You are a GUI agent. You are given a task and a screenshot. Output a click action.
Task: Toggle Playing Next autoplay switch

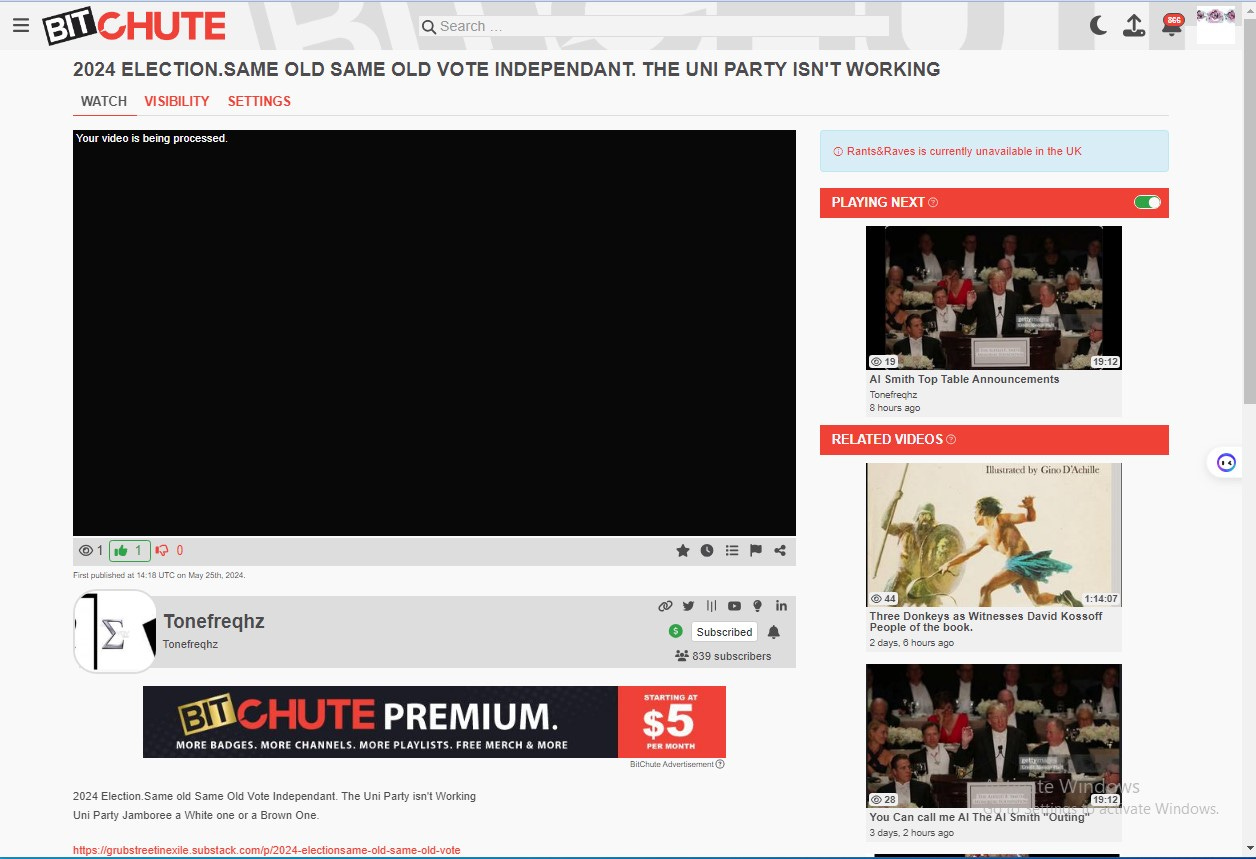[1147, 202]
